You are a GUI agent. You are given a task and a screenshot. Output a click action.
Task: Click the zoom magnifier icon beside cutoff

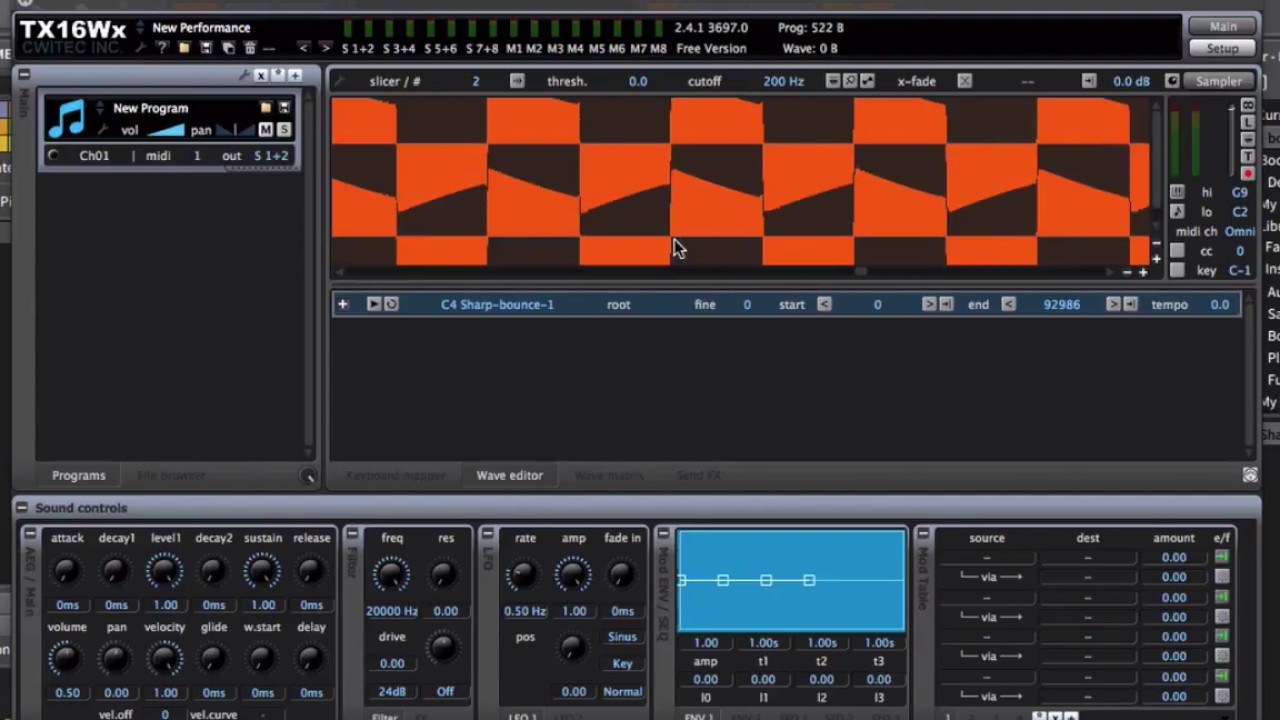point(850,81)
